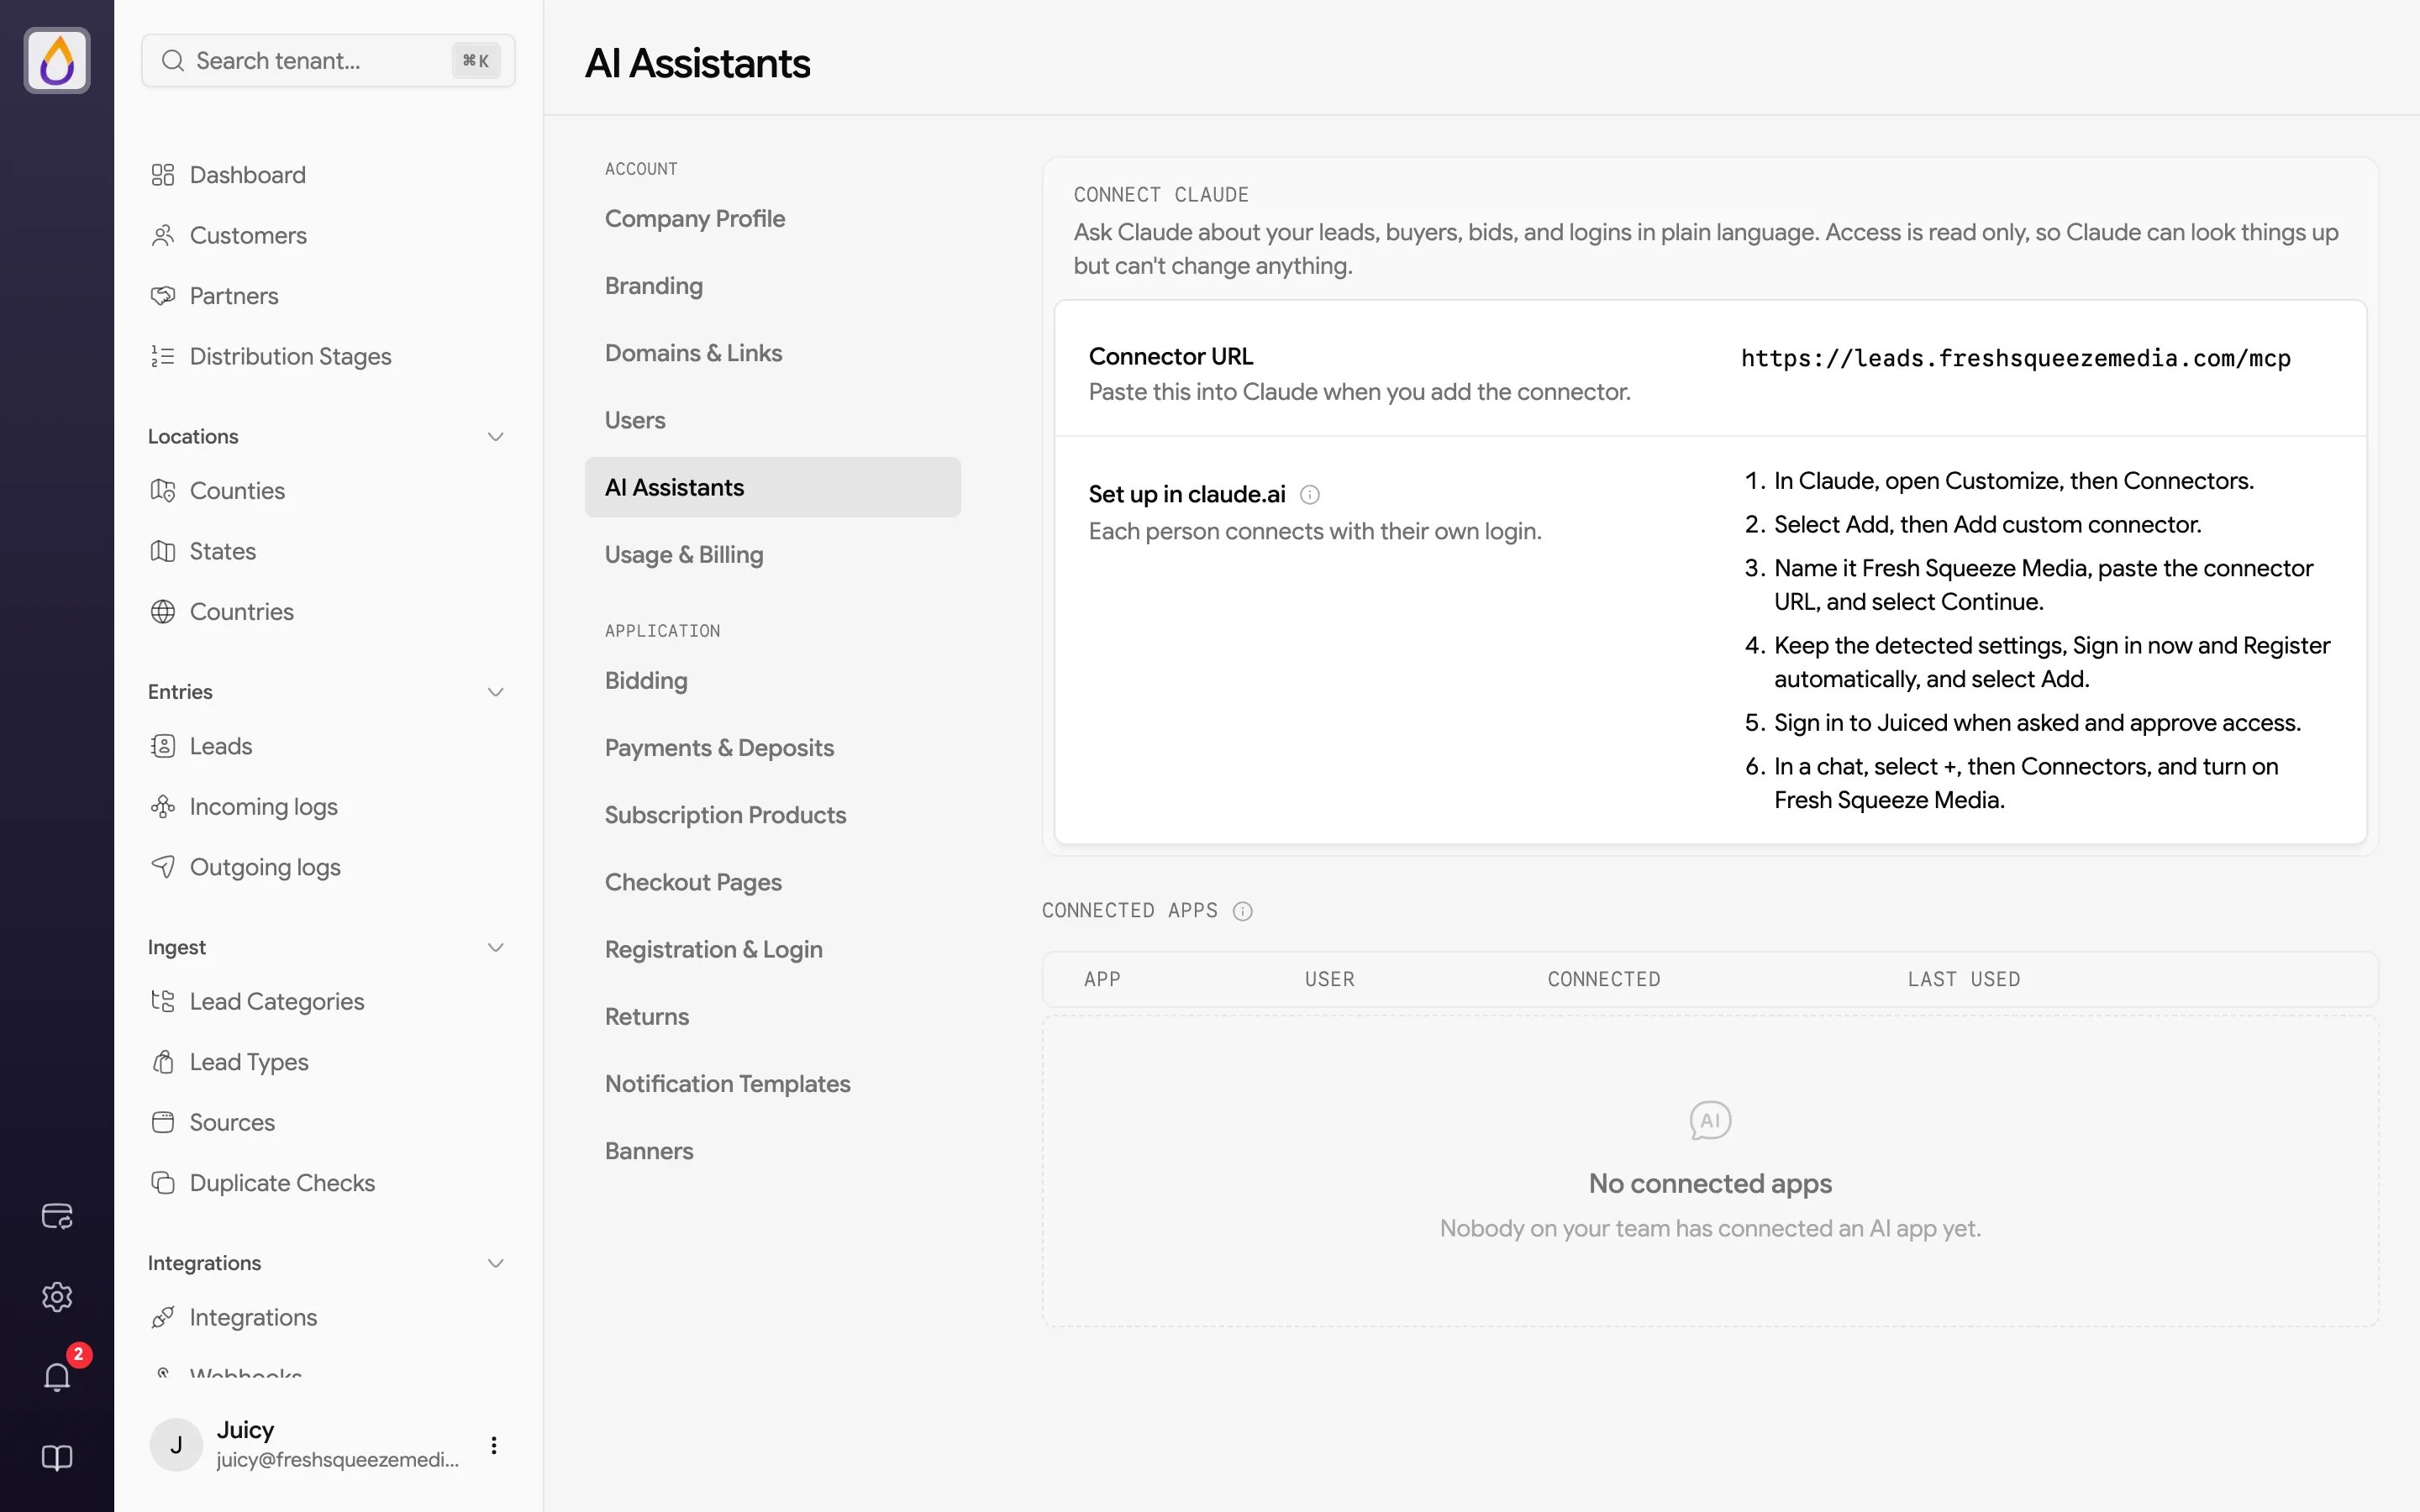Open Registration & Login settings
This screenshot has height=1512, width=2420.
[x=772, y=949]
